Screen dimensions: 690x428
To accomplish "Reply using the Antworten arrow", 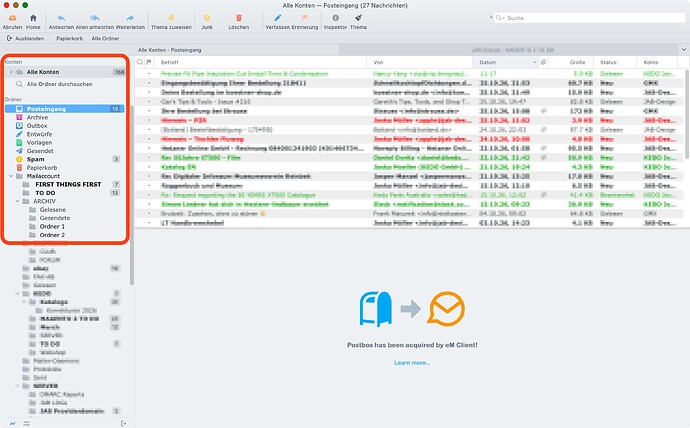I will click(61, 22).
